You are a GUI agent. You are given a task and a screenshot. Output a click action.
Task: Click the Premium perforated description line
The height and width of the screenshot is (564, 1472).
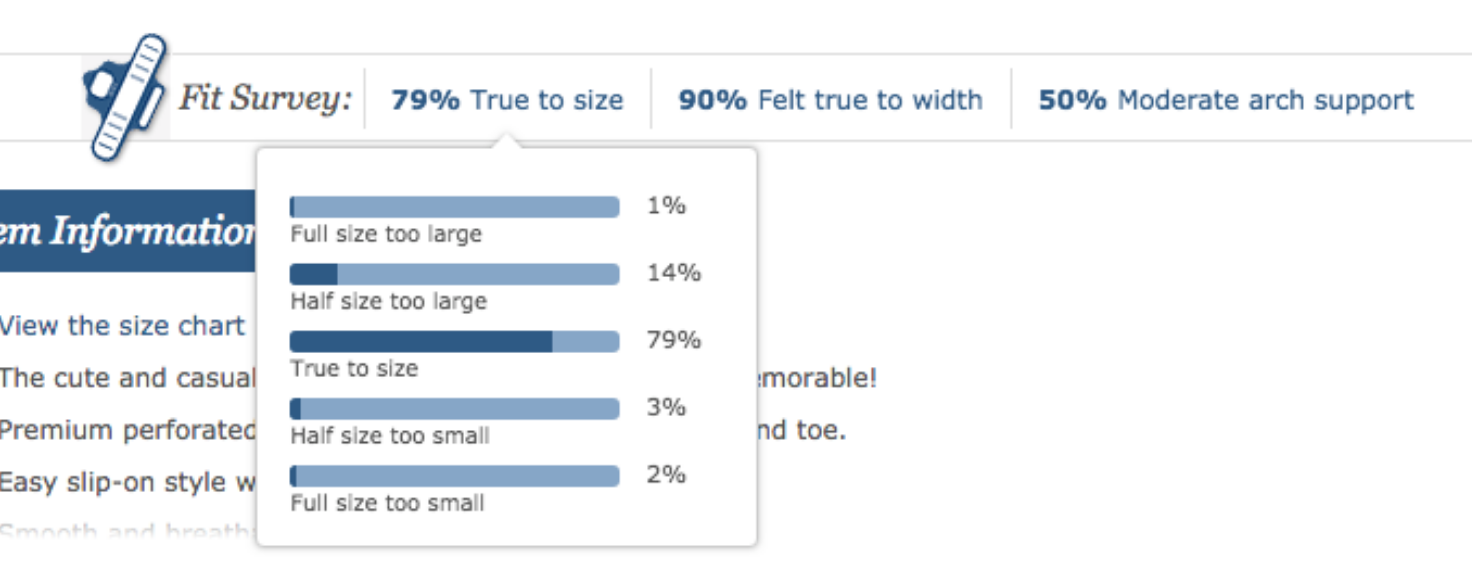[x=128, y=430]
